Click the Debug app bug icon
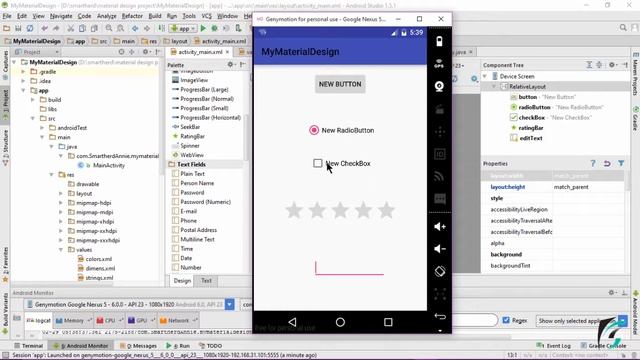The height and width of the screenshot is (360, 640). click(214, 28)
